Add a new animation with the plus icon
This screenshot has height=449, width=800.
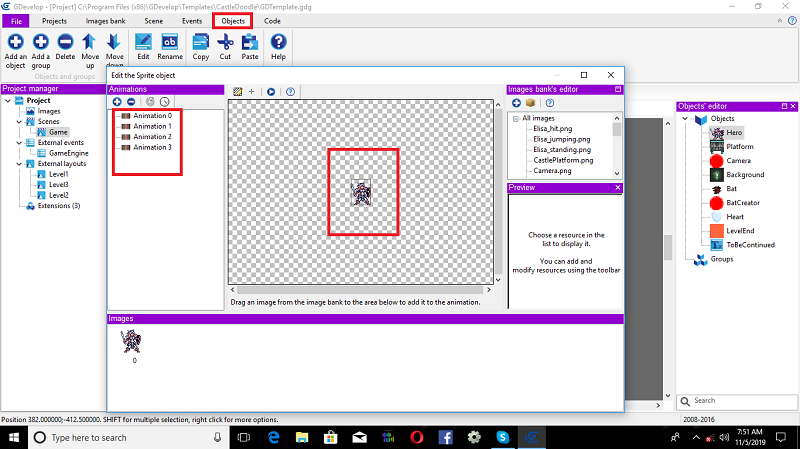click(117, 102)
